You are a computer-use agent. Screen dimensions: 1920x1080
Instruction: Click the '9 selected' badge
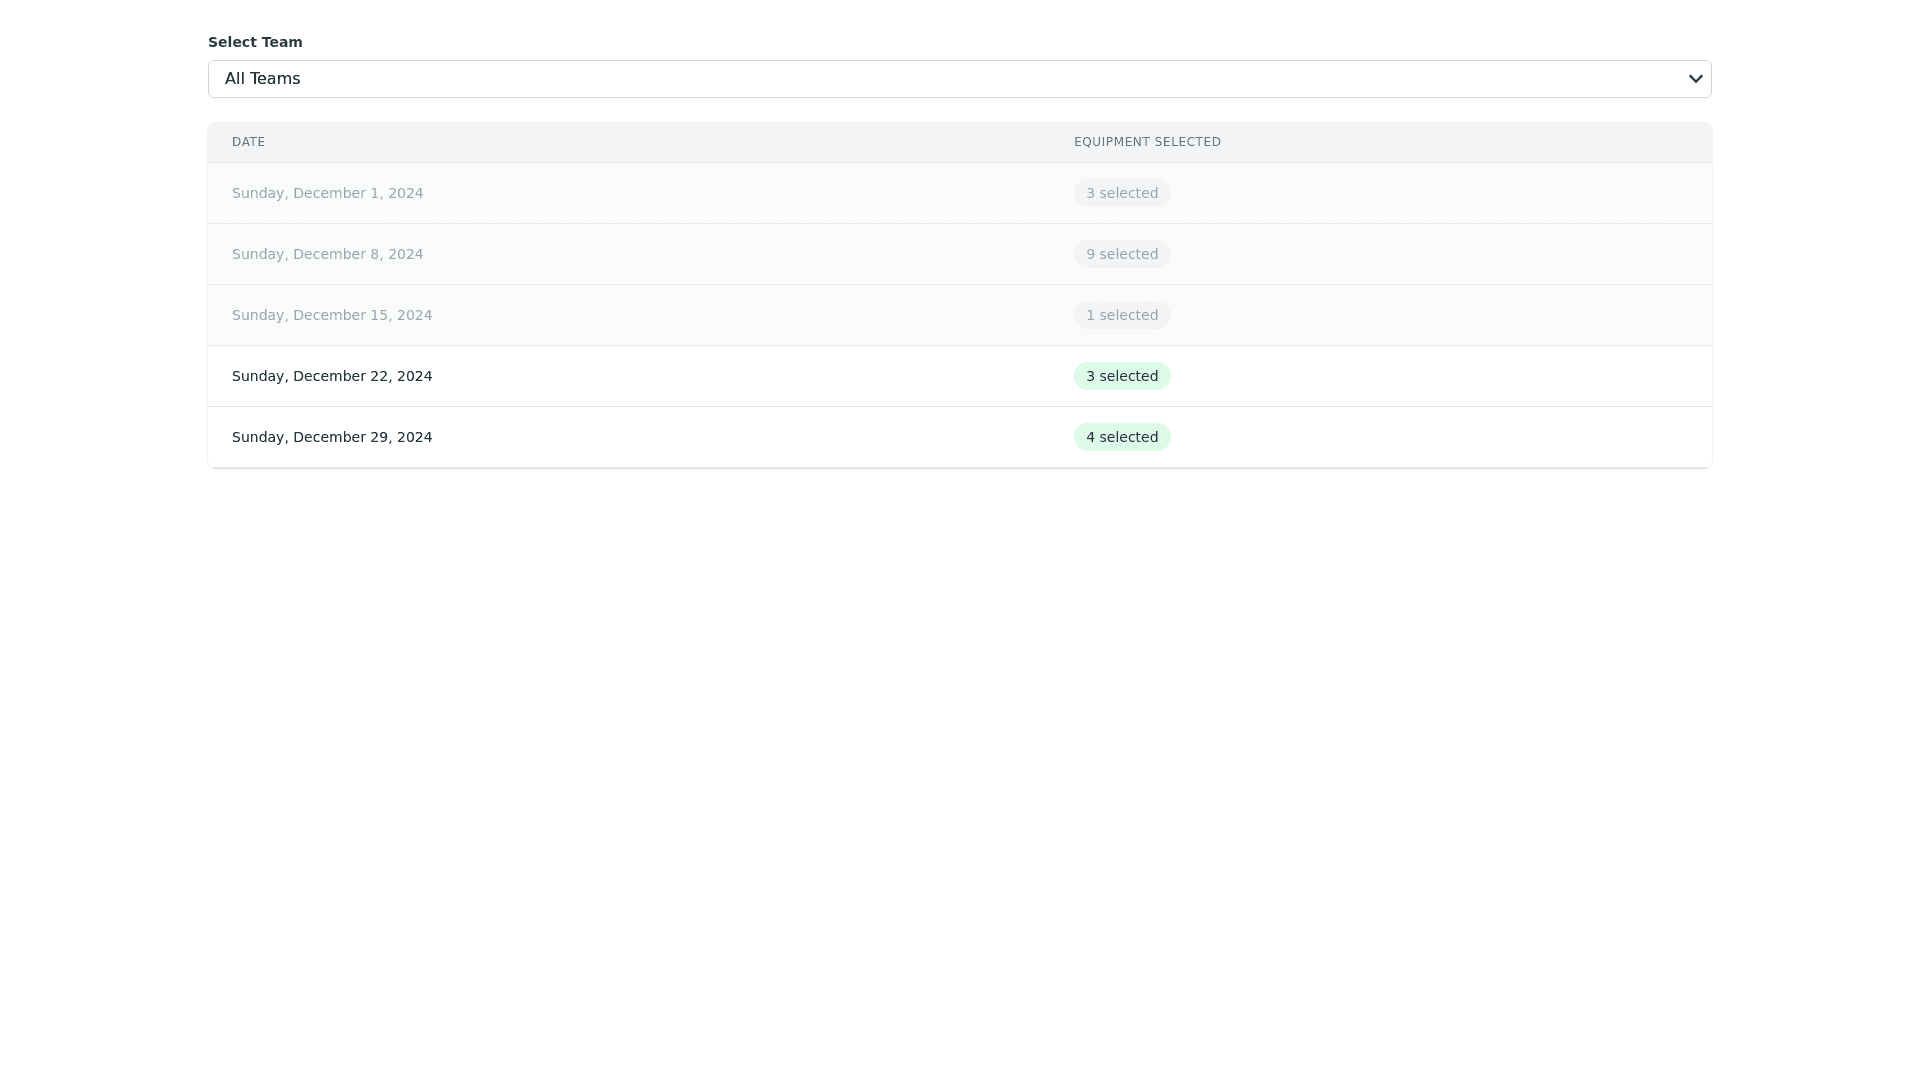1122,254
